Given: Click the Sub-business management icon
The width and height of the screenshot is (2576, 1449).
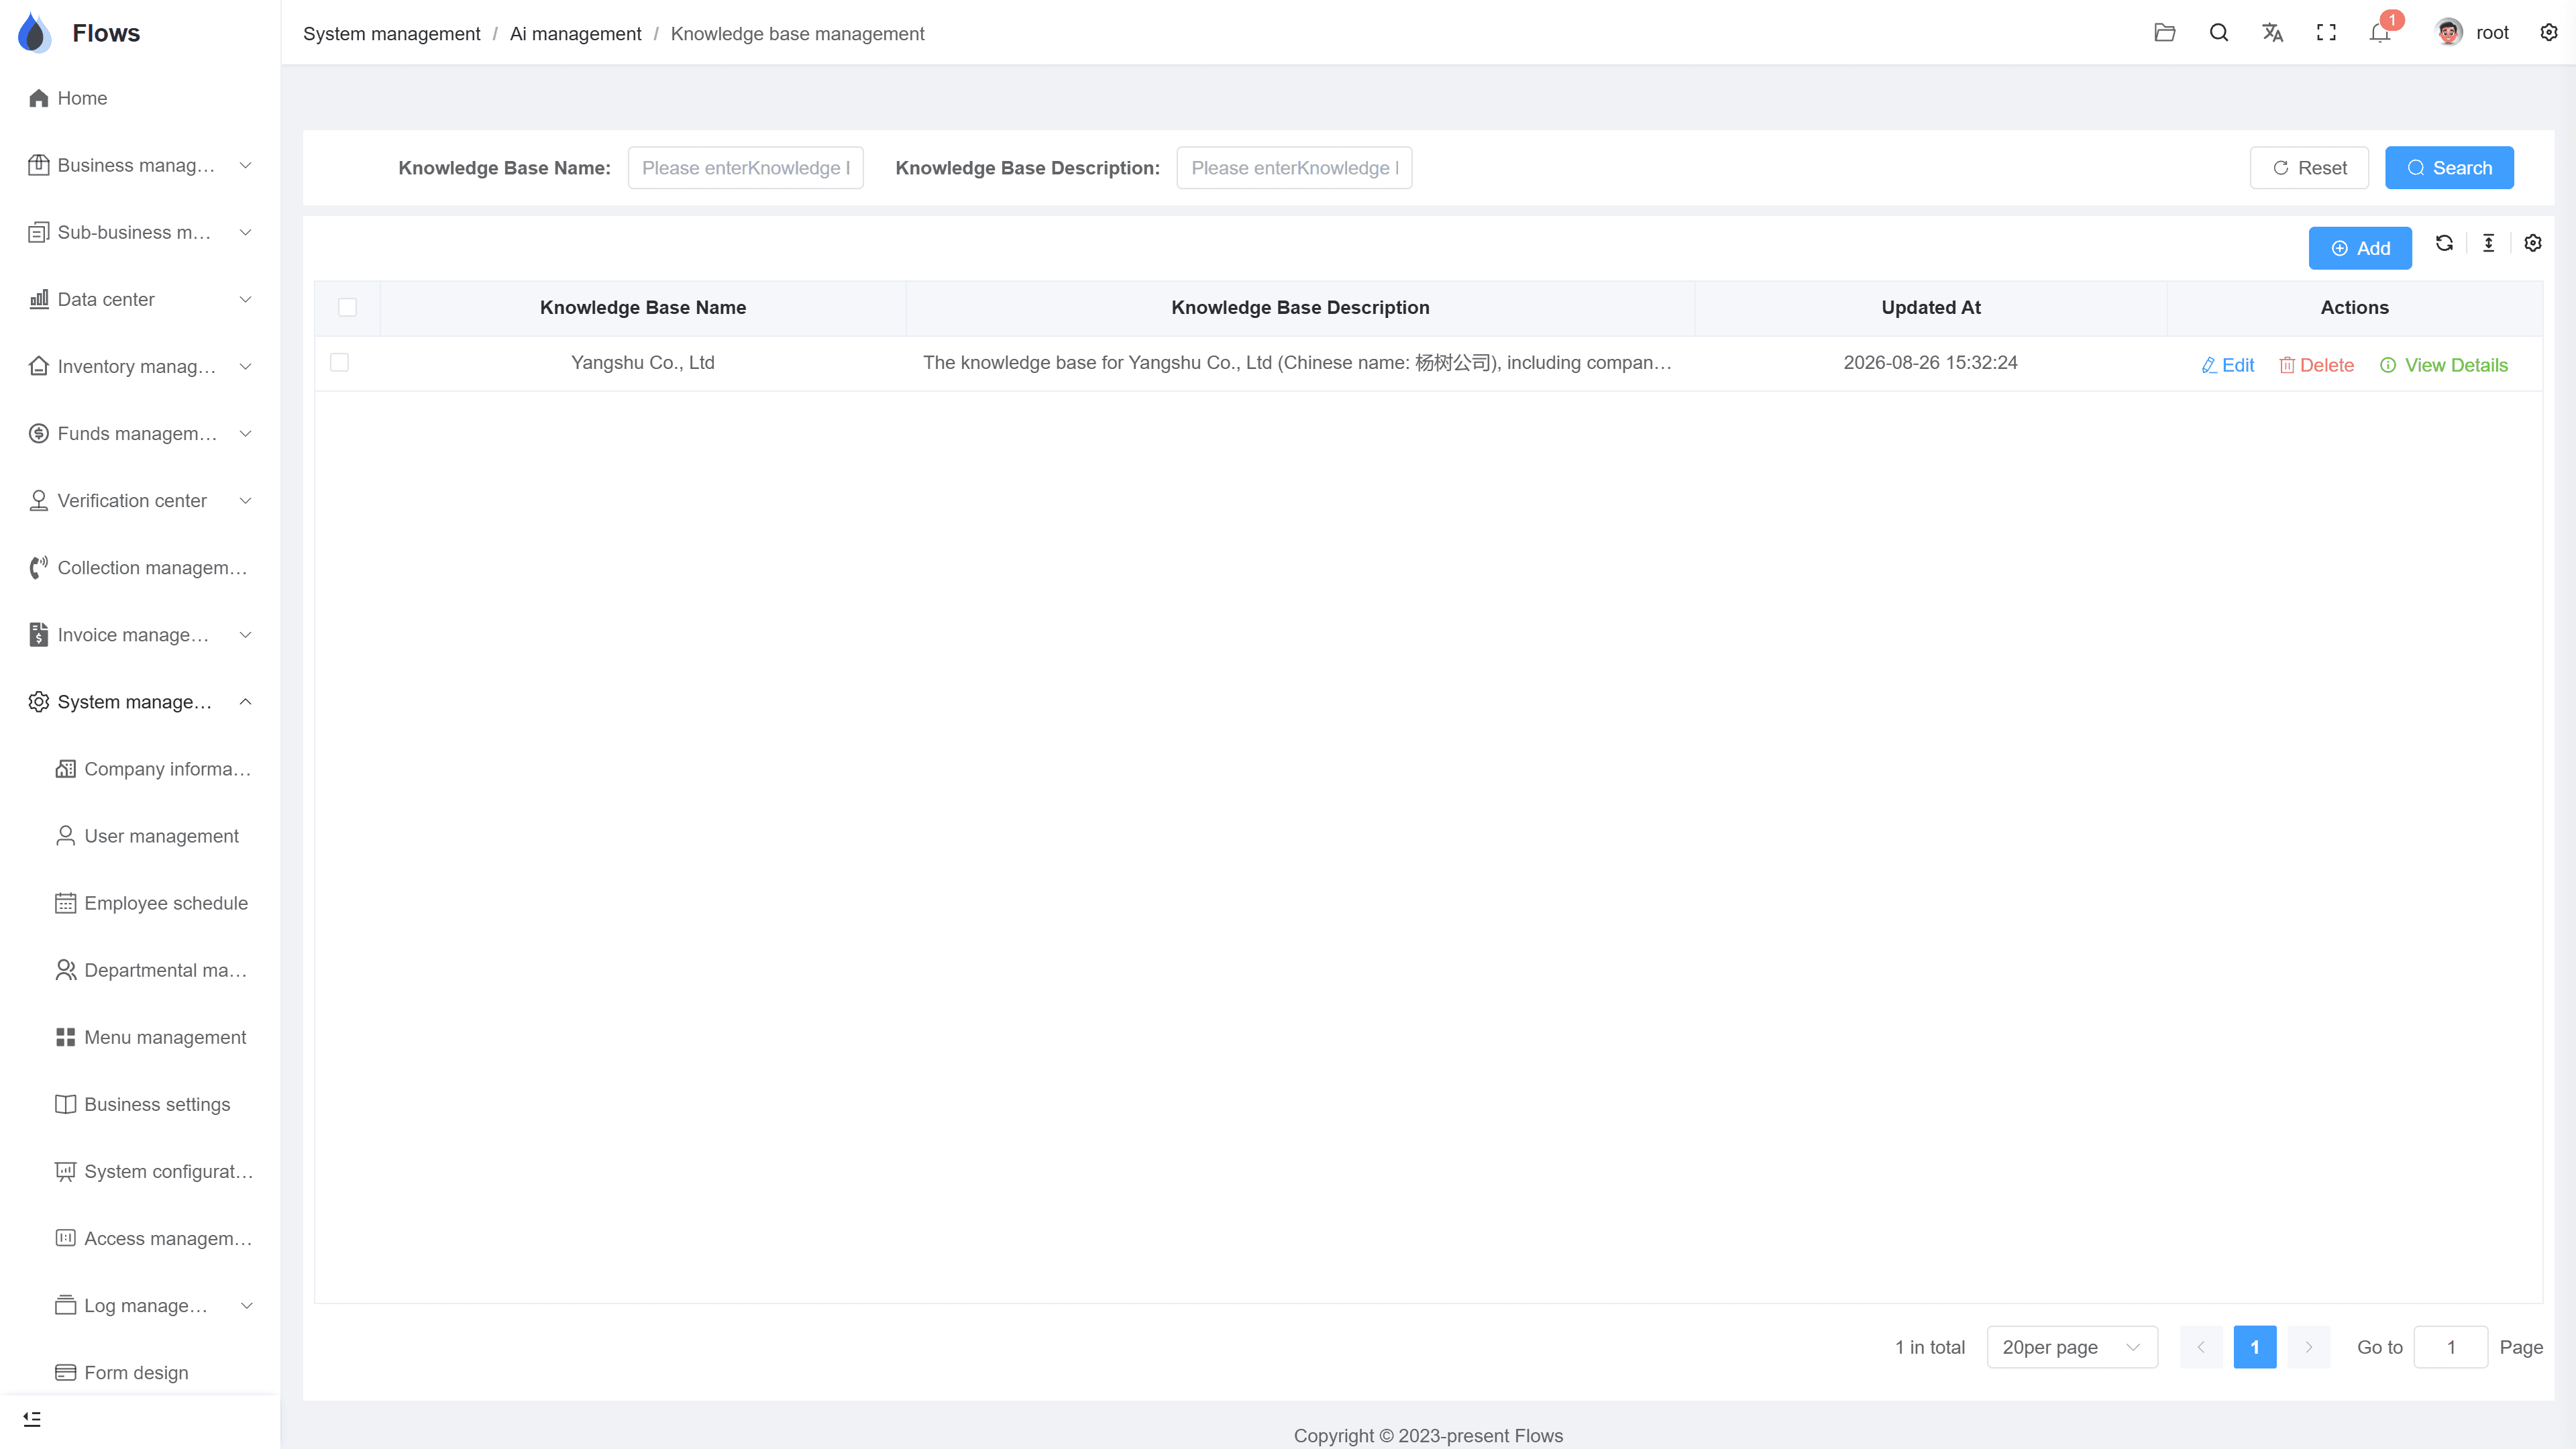Looking at the screenshot, I should 39,232.
